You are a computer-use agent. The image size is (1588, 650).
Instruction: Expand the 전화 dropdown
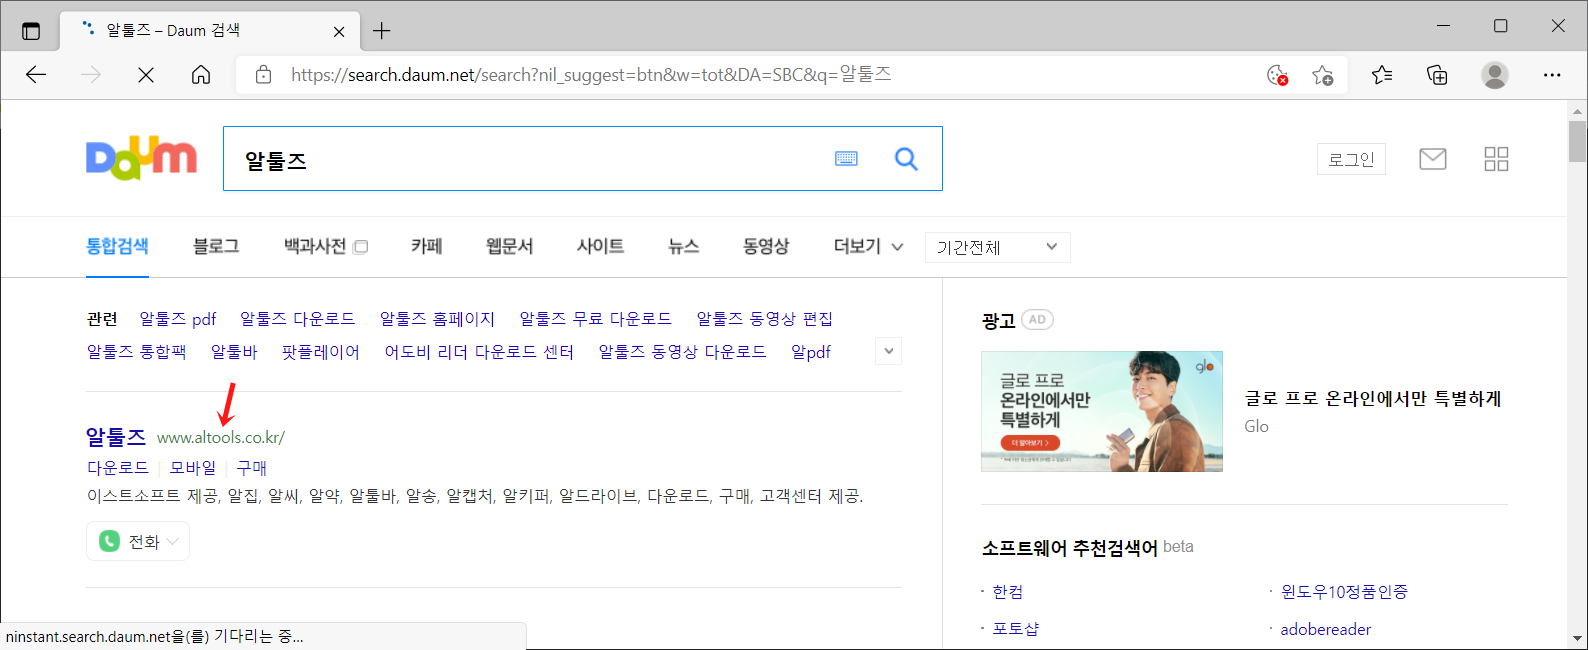(138, 541)
